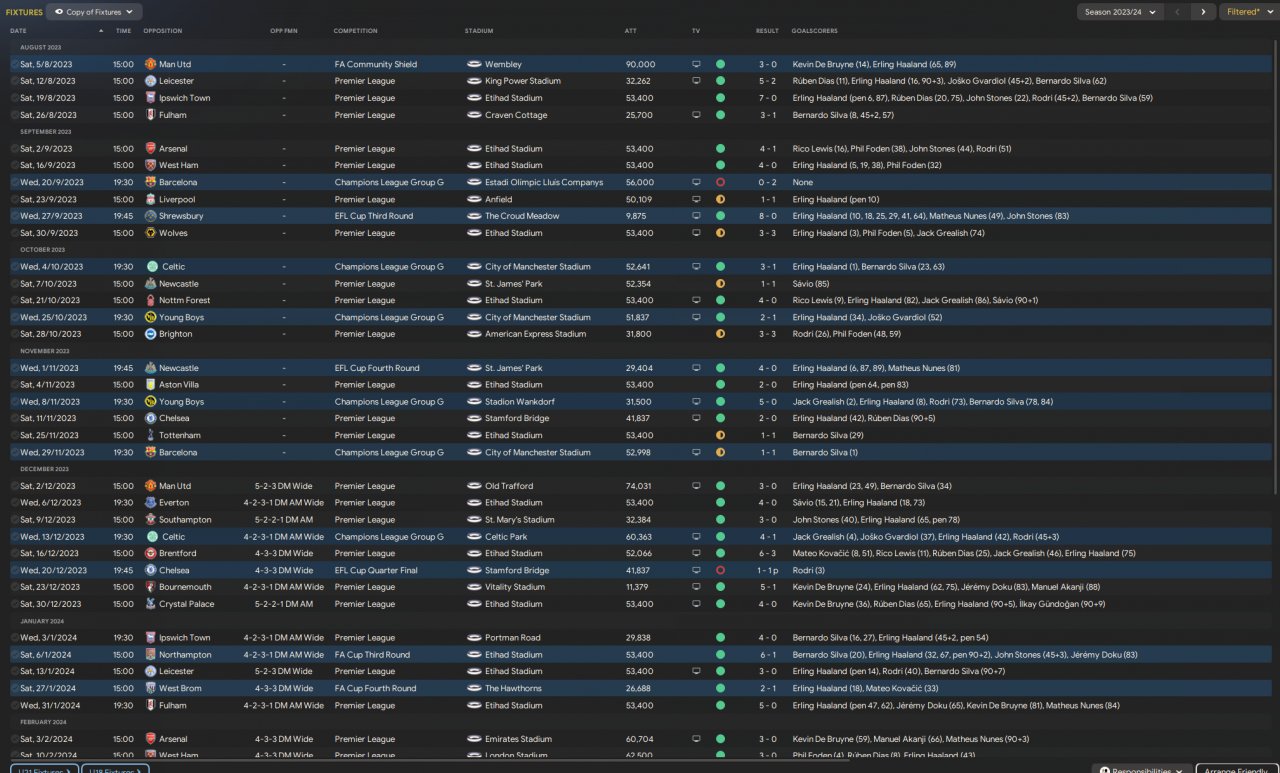Open the Copy of Fixtures view dropdown
This screenshot has width=1280, height=773.
click(95, 12)
